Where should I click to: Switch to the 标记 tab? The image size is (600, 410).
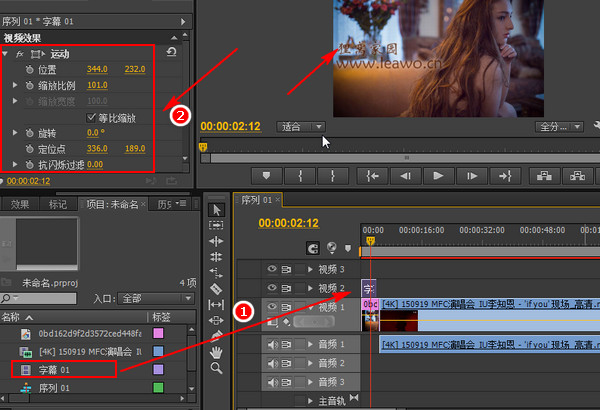[58, 204]
